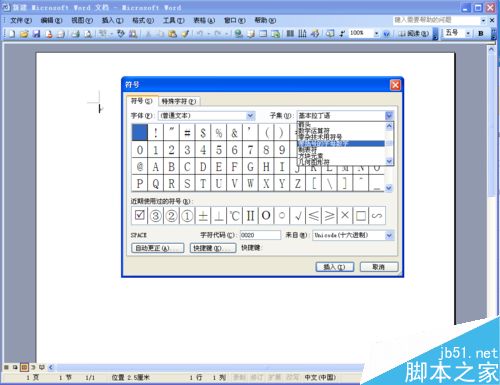
Task: Select the plus-minus recent symbol
Action: 203,215
